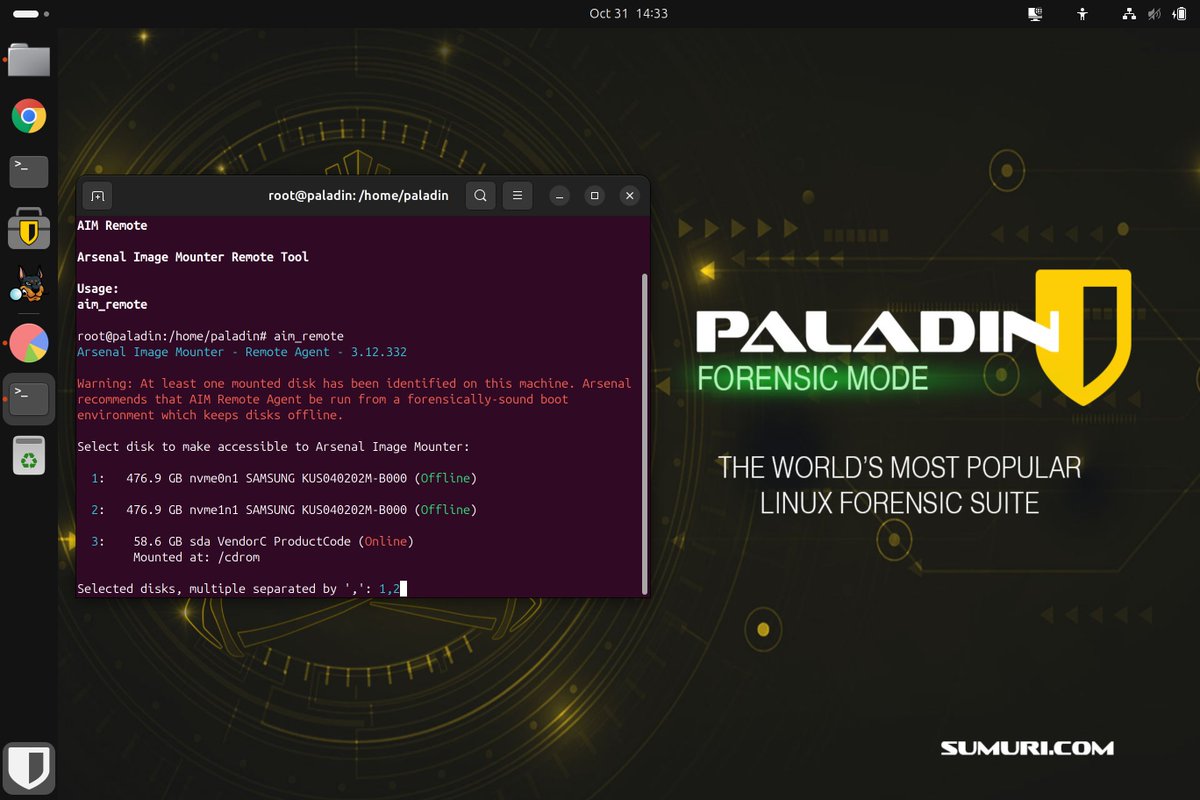Viewport: 1200px width, 800px height.
Task: Open the Trash icon in the dock
Action: 30,456
